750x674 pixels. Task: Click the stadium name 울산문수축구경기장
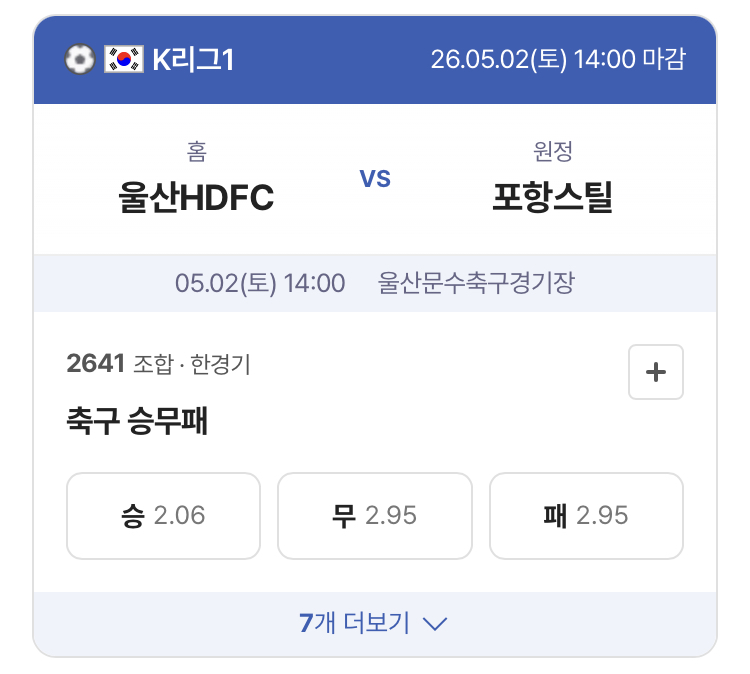[476, 283]
